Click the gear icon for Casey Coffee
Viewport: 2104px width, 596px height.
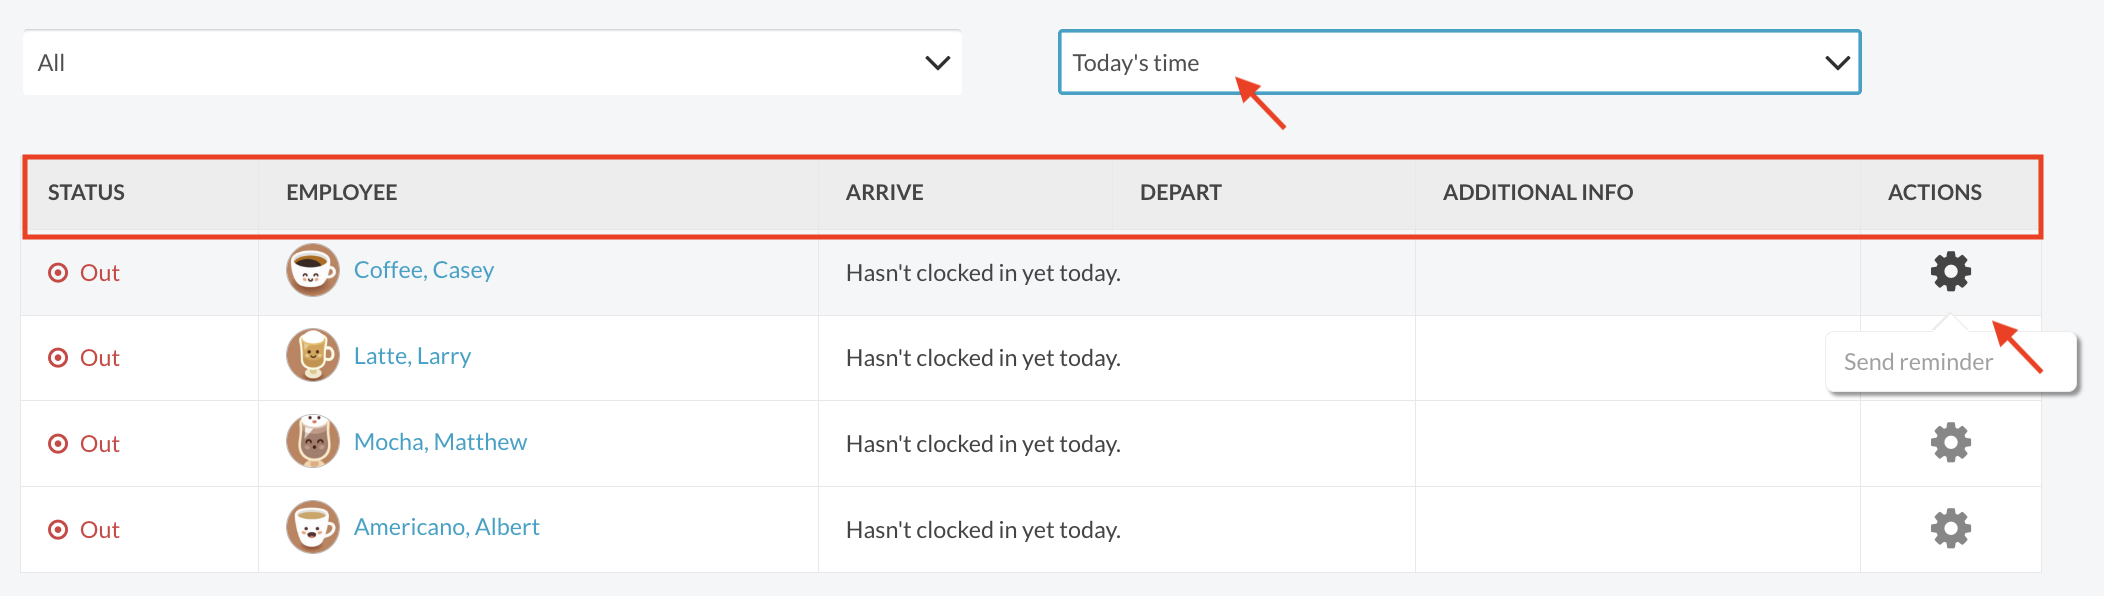click(1950, 271)
